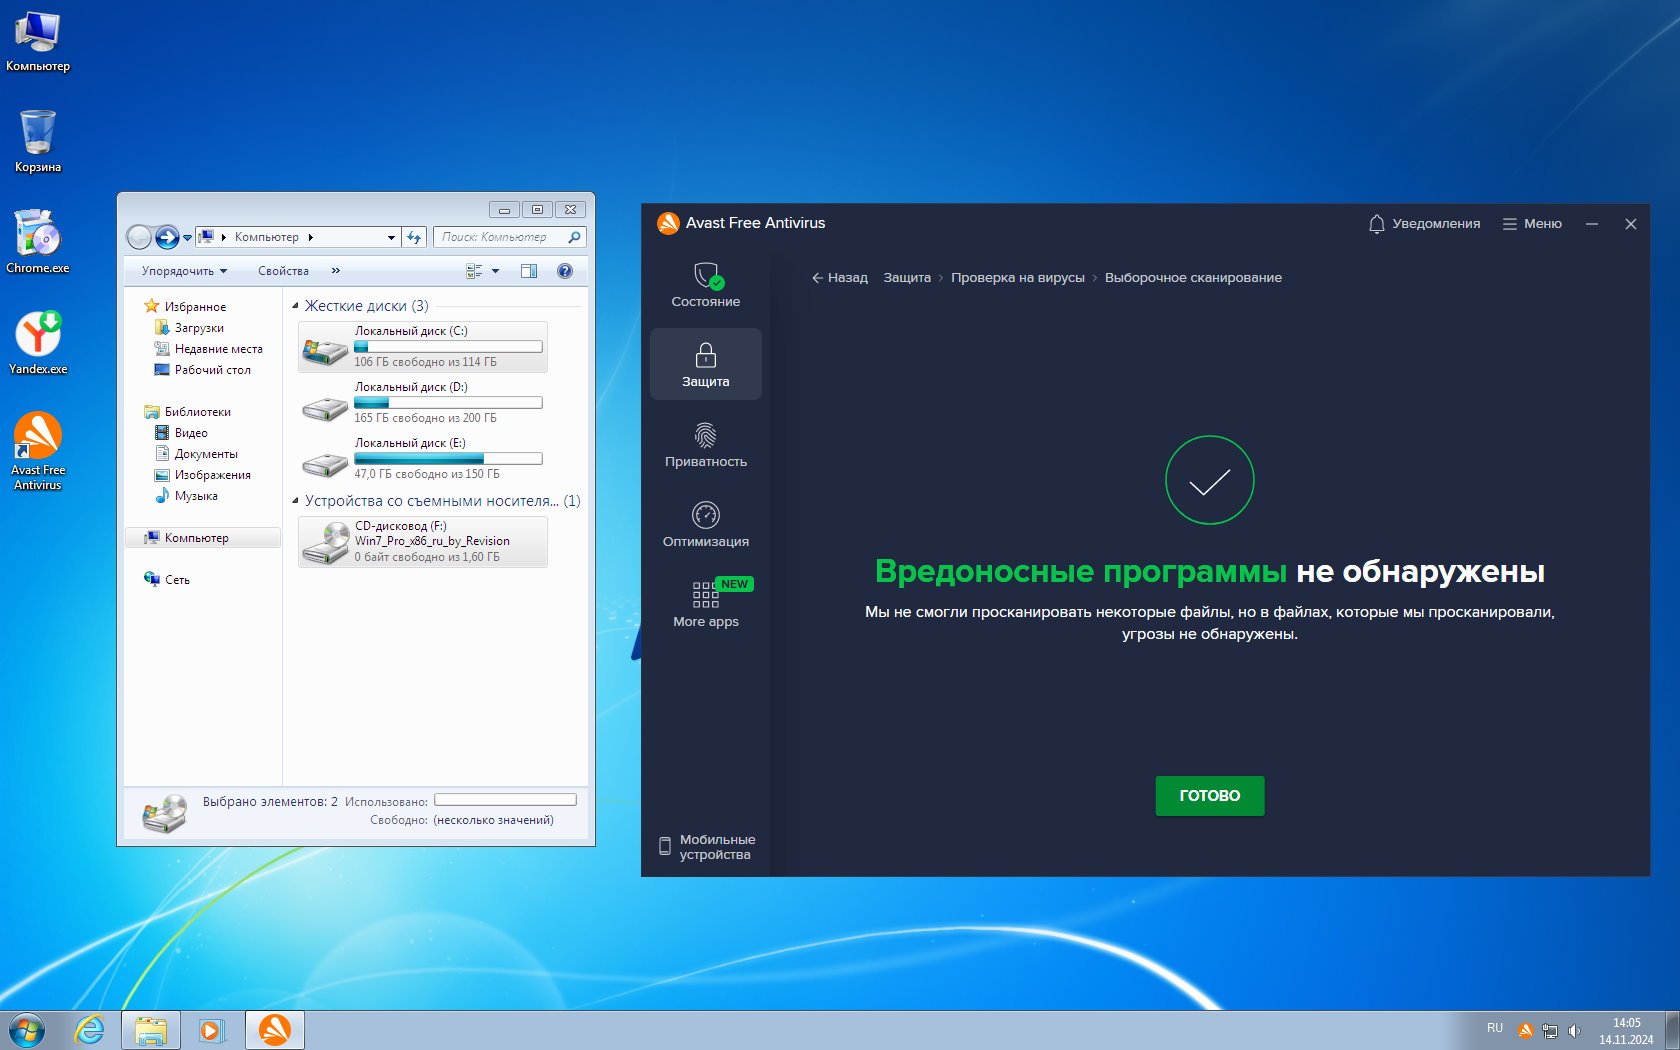
Task: Open the Explorer recent pages dropdown
Action: [x=187, y=238]
